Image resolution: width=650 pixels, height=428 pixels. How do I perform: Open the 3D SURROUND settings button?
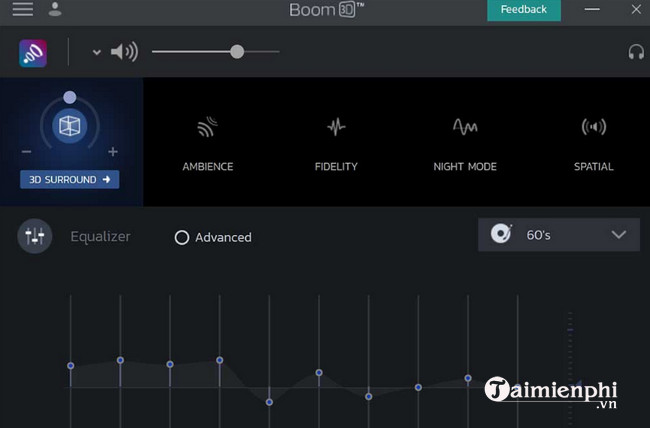point(70,180)
